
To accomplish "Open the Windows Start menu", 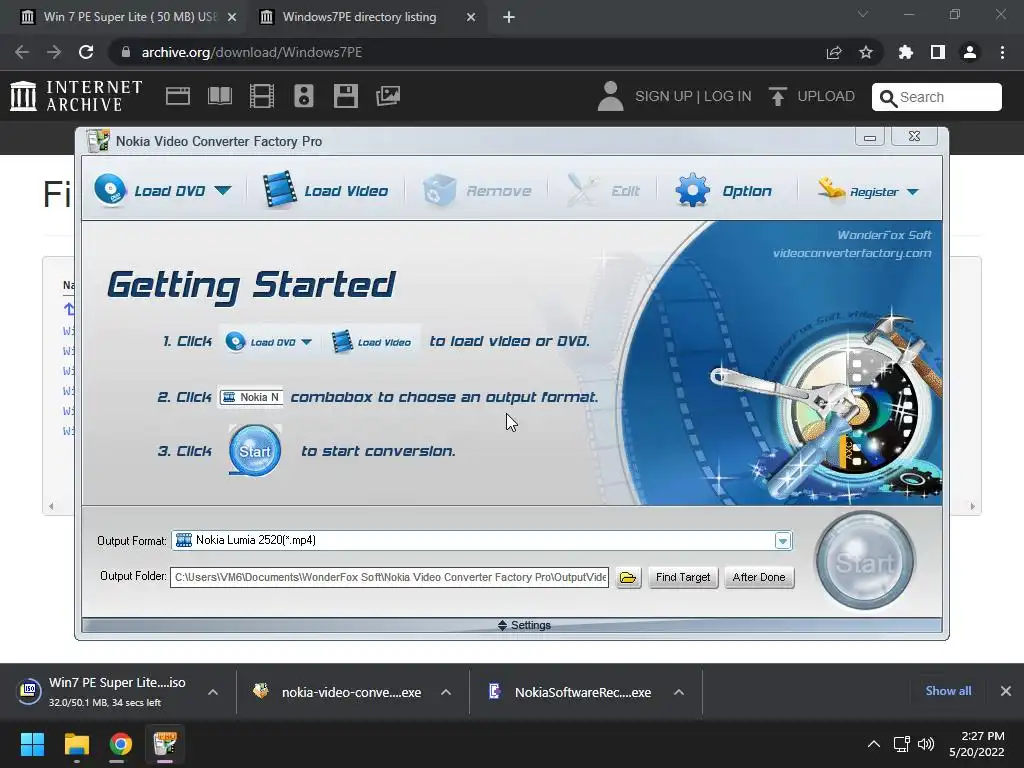I will [x=32, y=744].
